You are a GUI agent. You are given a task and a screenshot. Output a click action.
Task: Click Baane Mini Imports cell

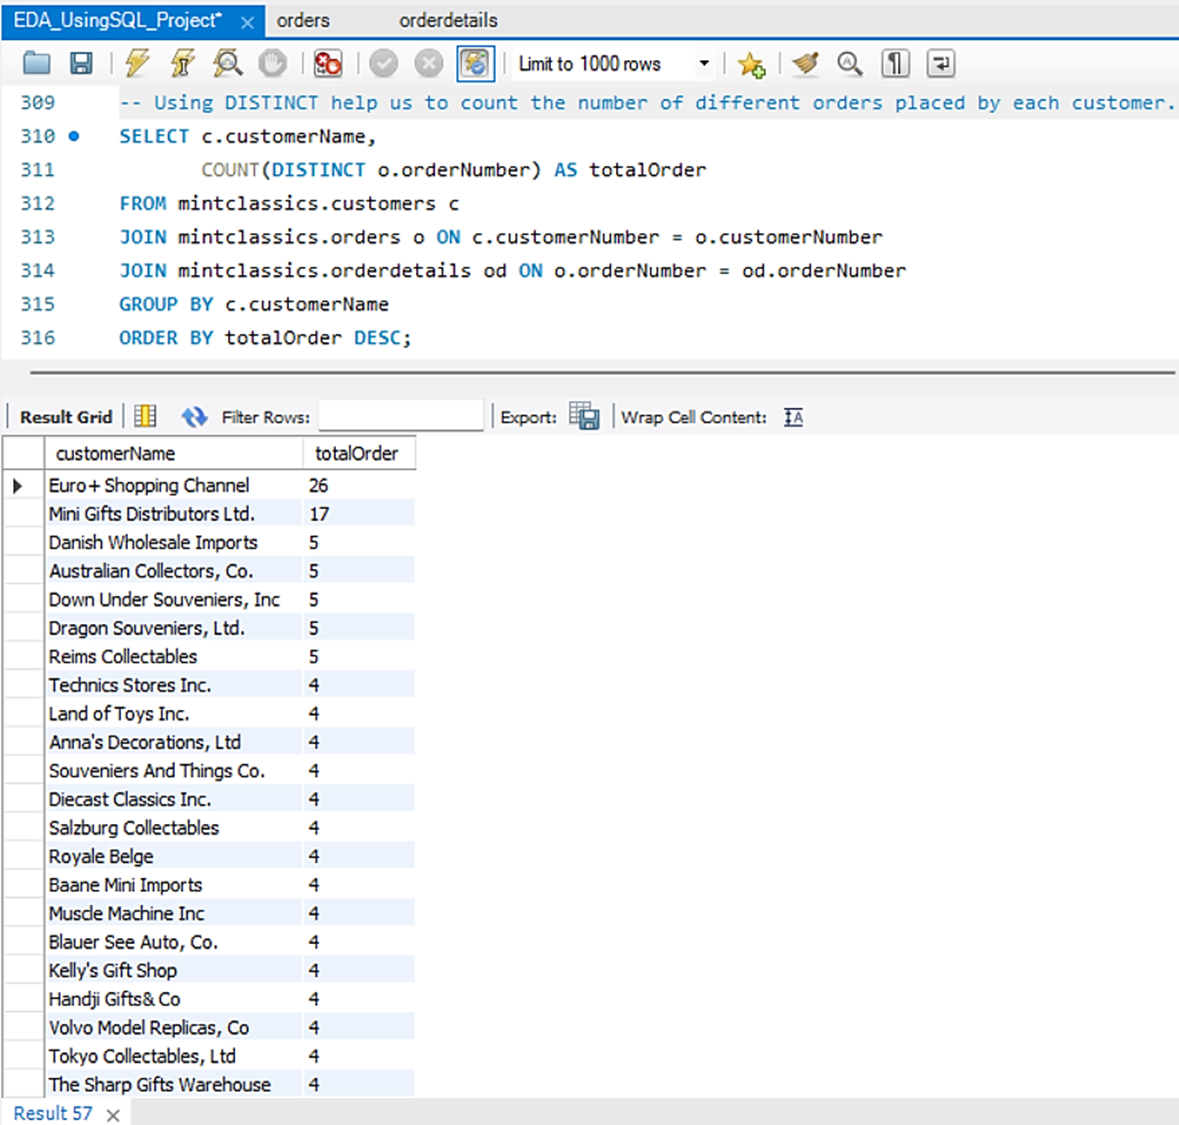(174, 885)
